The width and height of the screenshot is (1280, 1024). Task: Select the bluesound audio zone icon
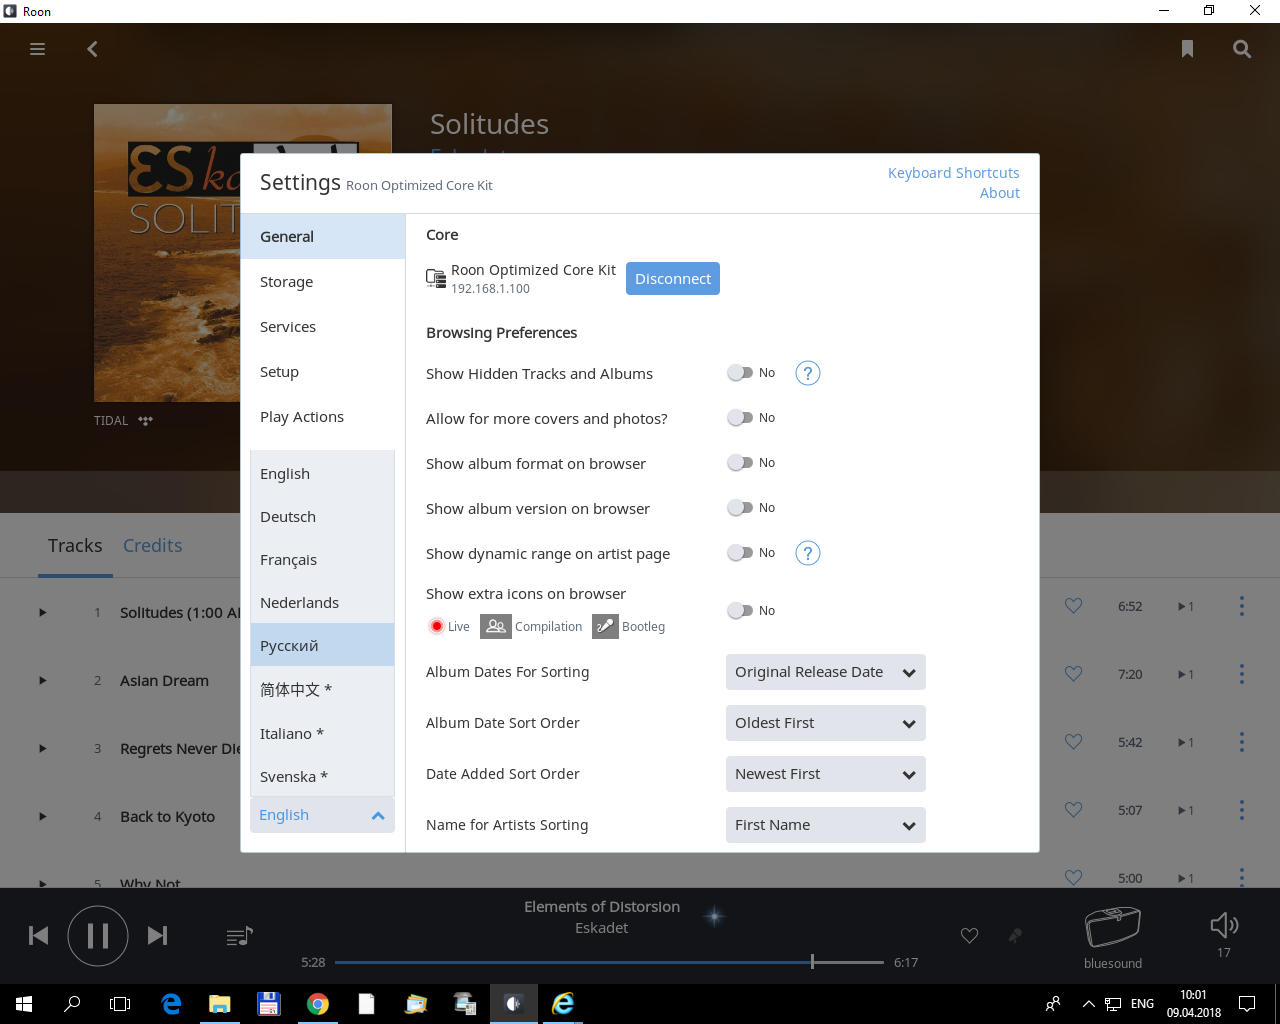(1112, 928)
